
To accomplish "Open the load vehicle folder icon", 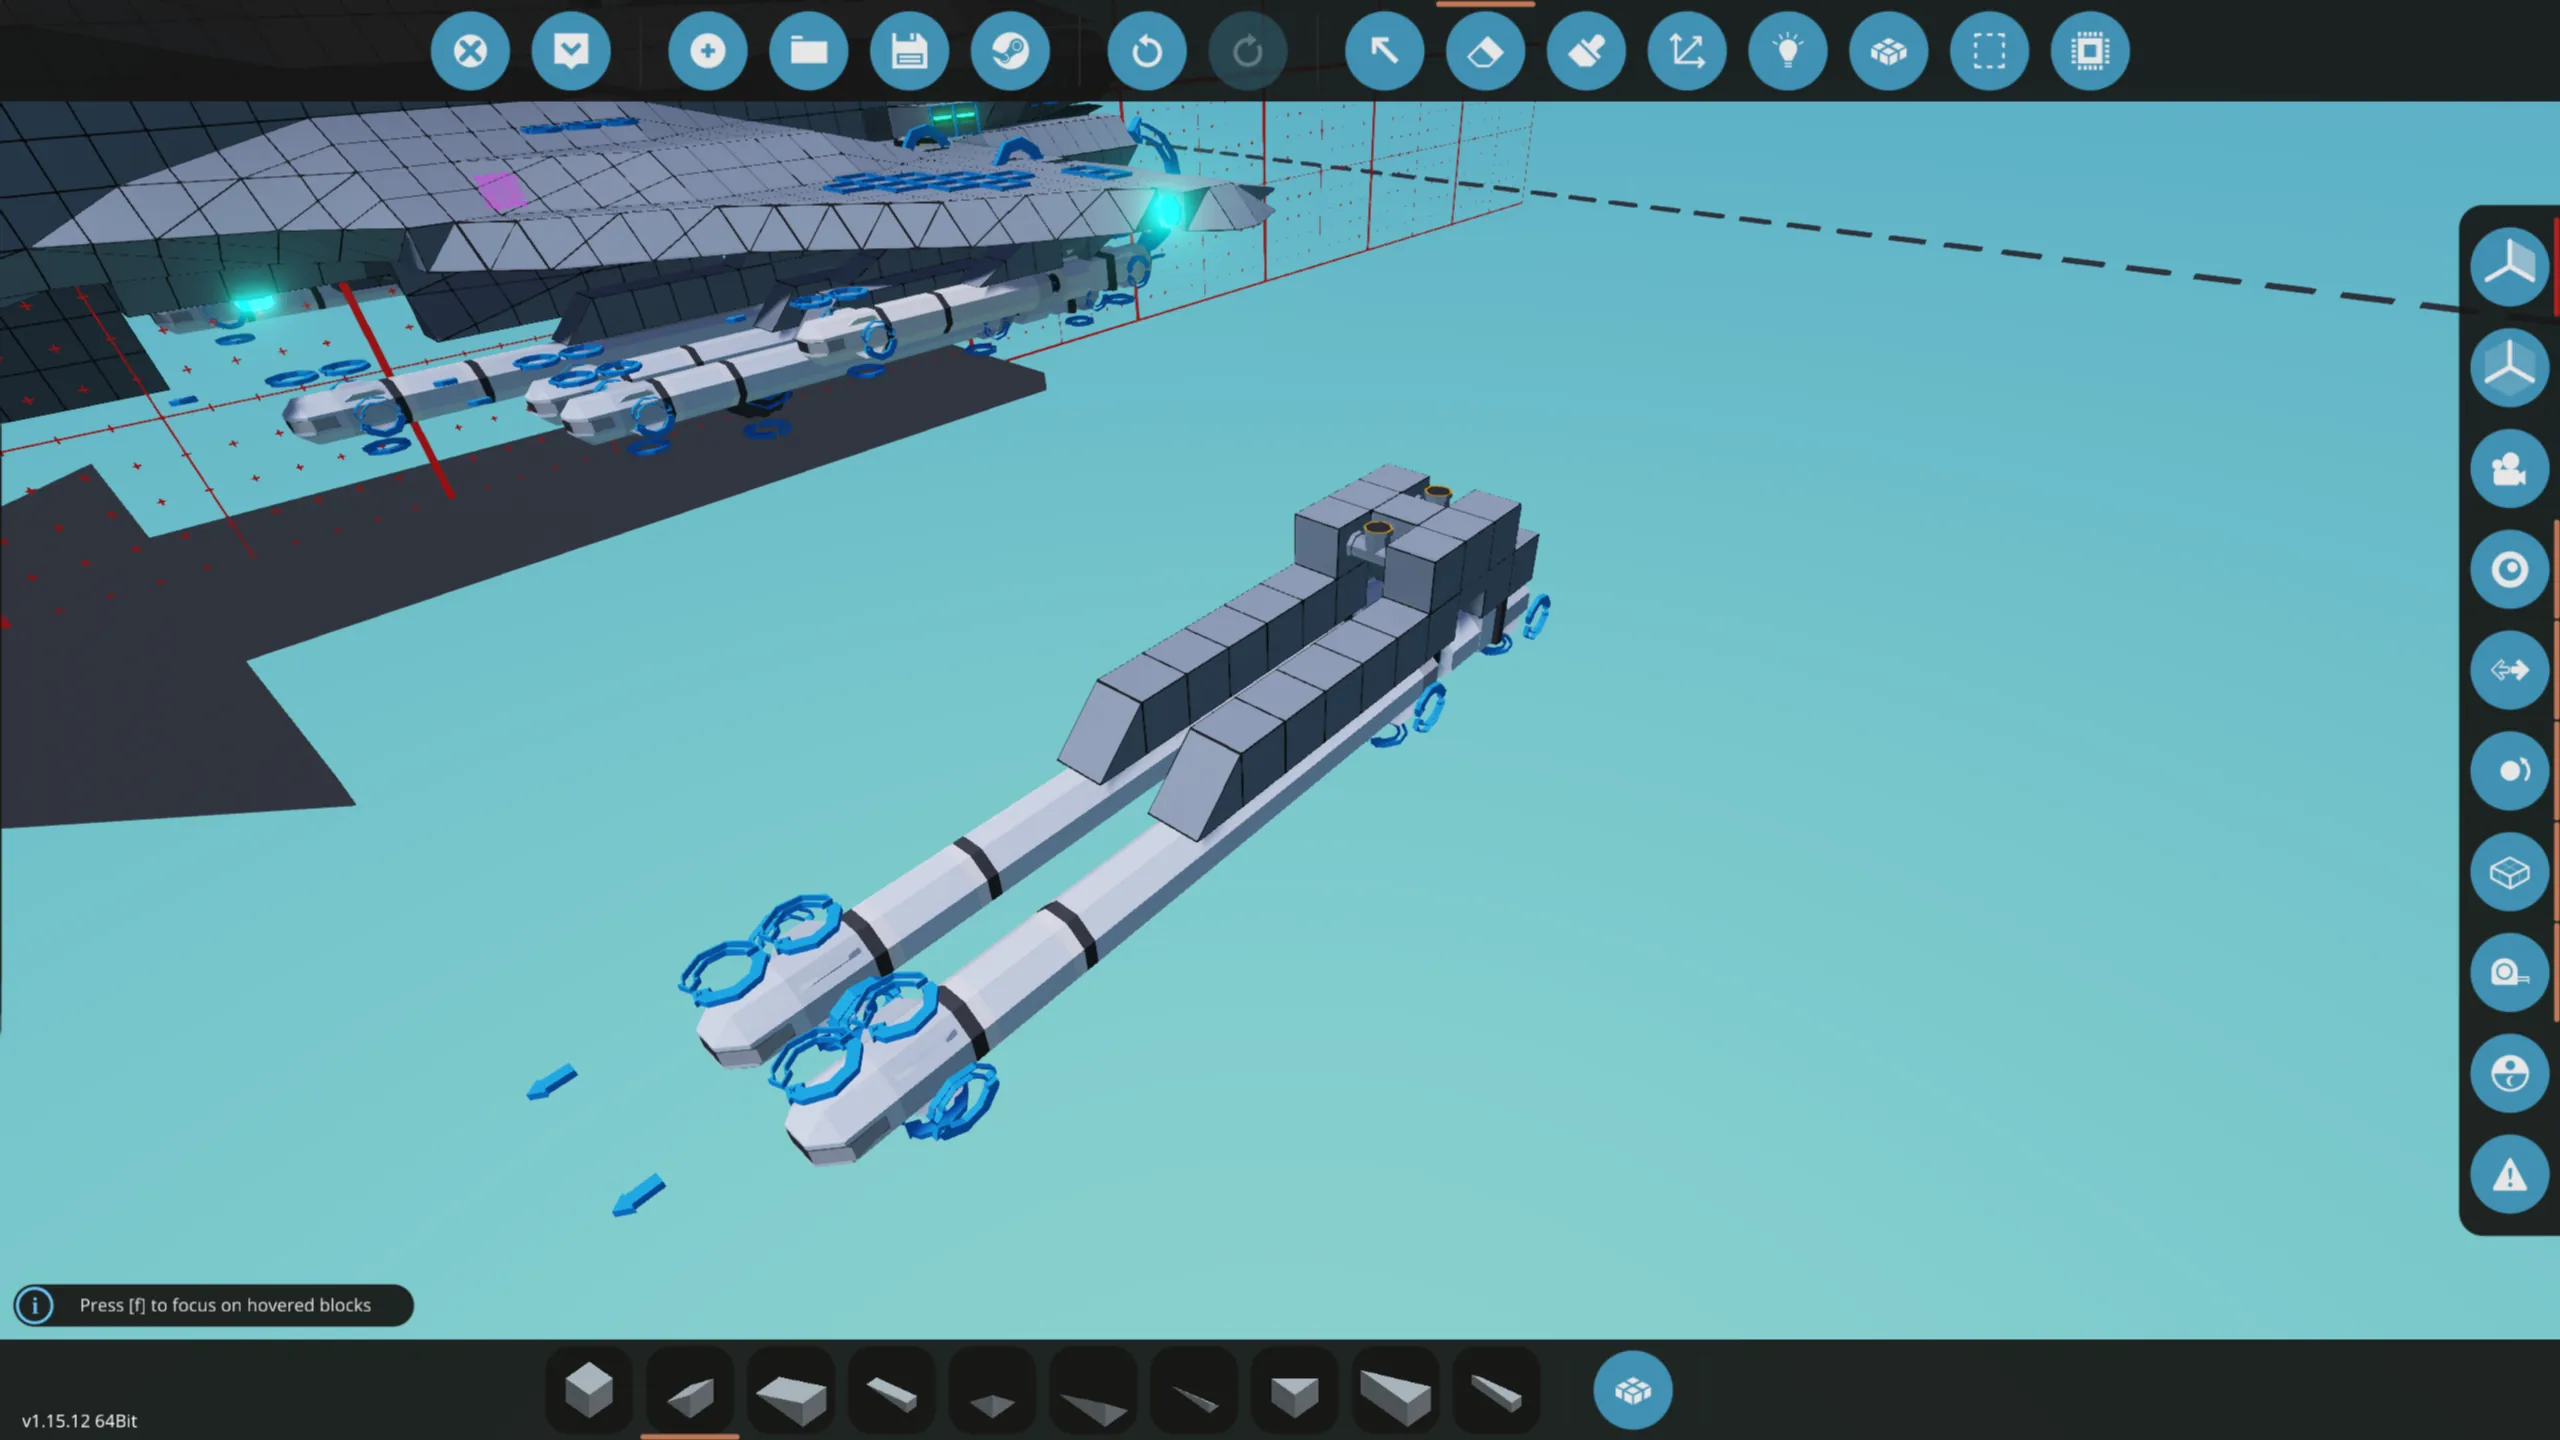I will coord(808,51).
